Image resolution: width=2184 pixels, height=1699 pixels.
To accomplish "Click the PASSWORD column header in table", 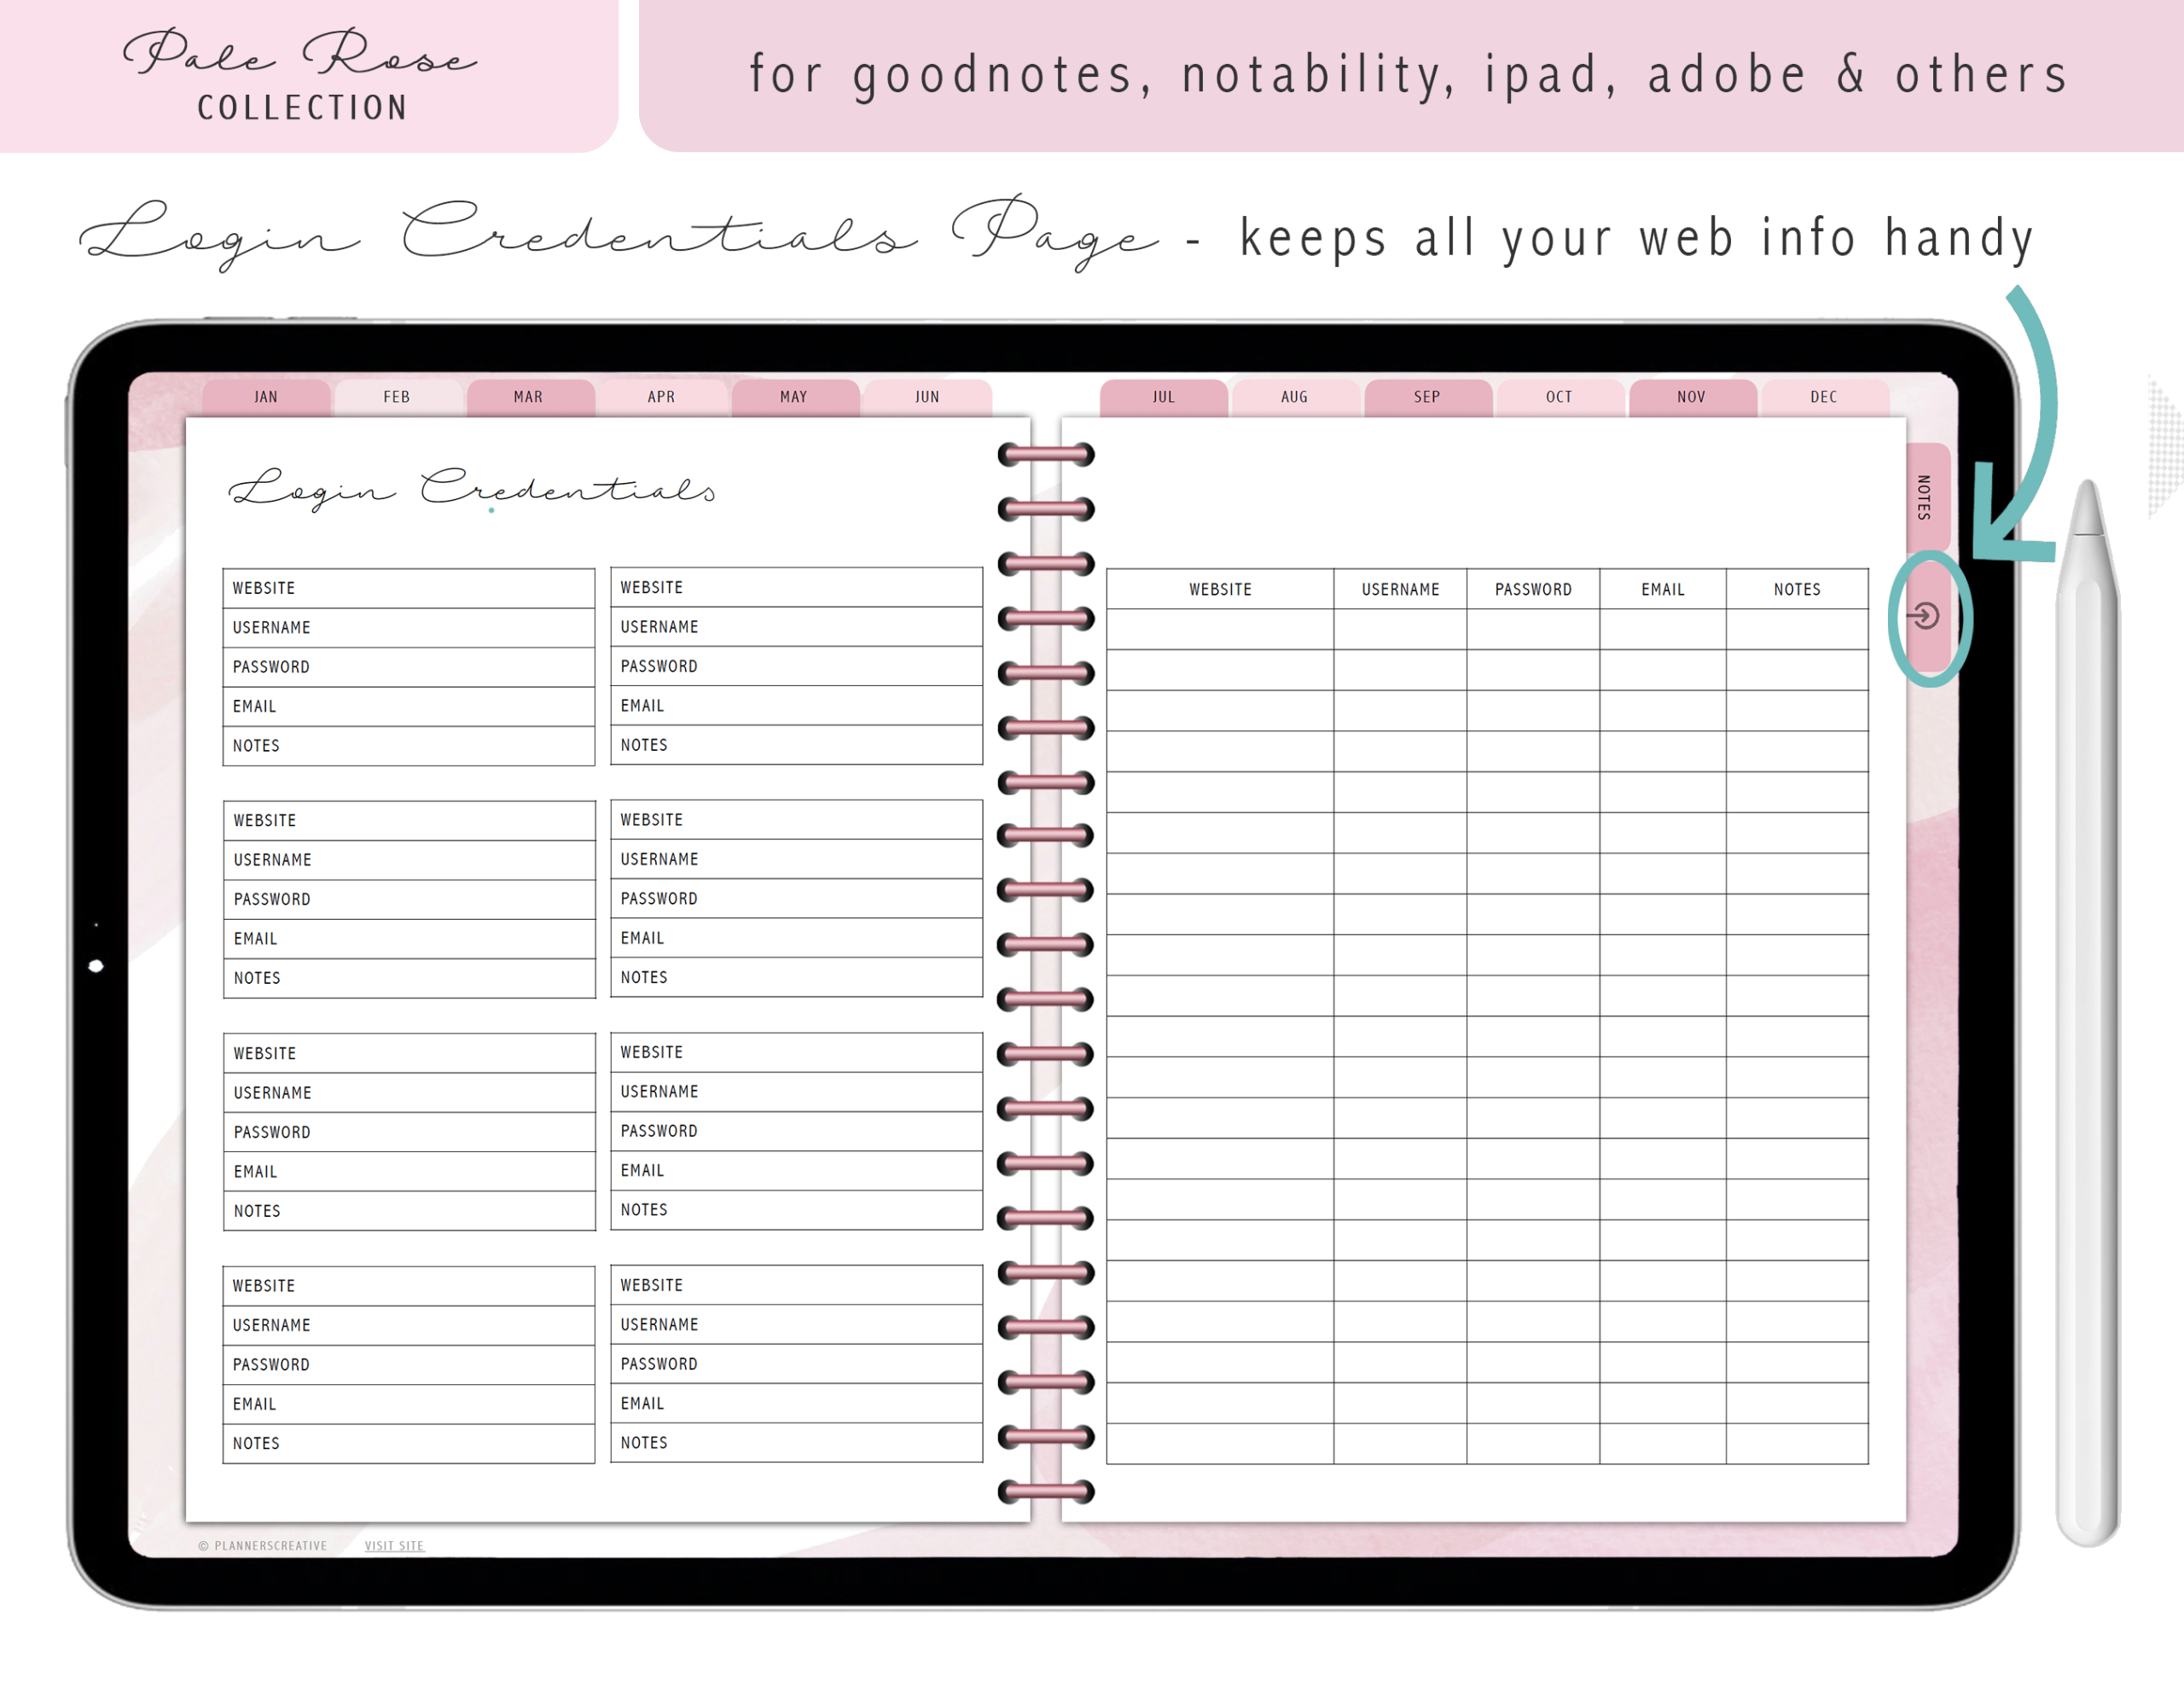I will tap(1533, 590).
